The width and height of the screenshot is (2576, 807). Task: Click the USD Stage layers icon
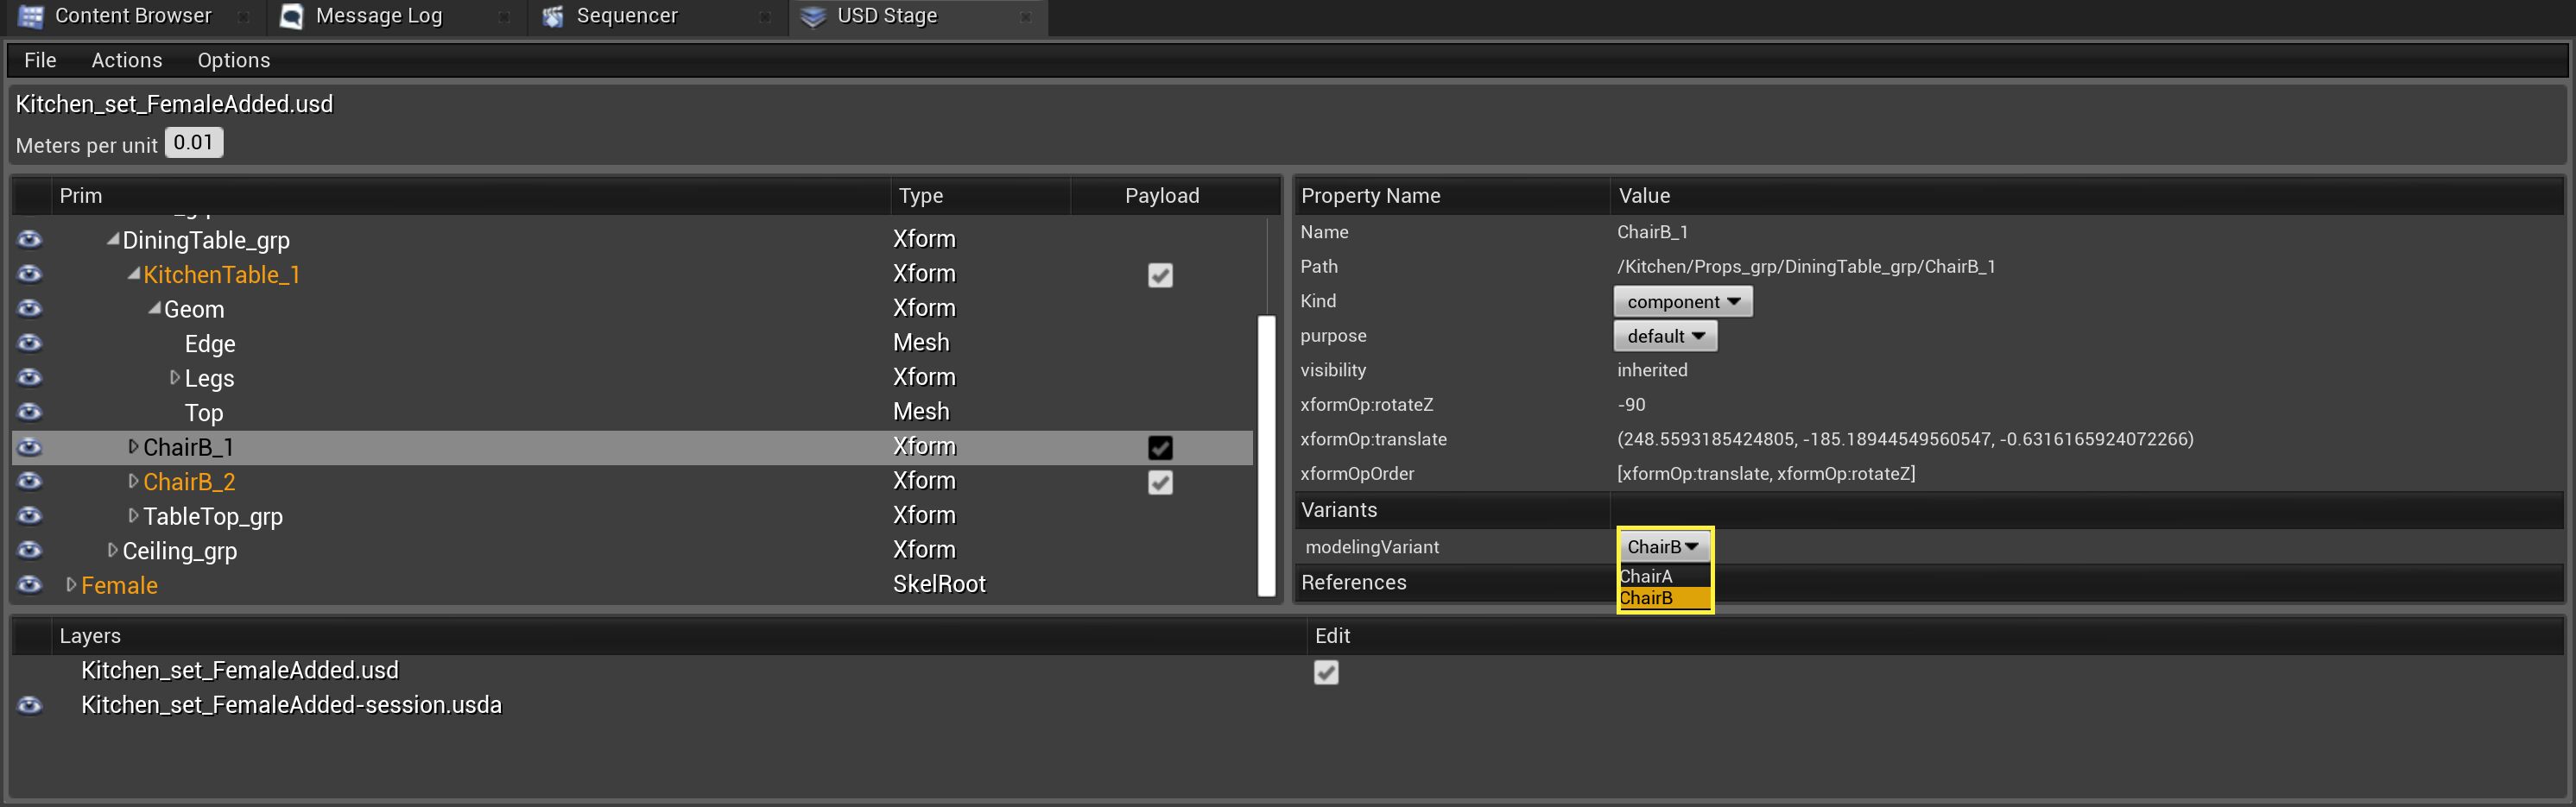pos(813,16)
